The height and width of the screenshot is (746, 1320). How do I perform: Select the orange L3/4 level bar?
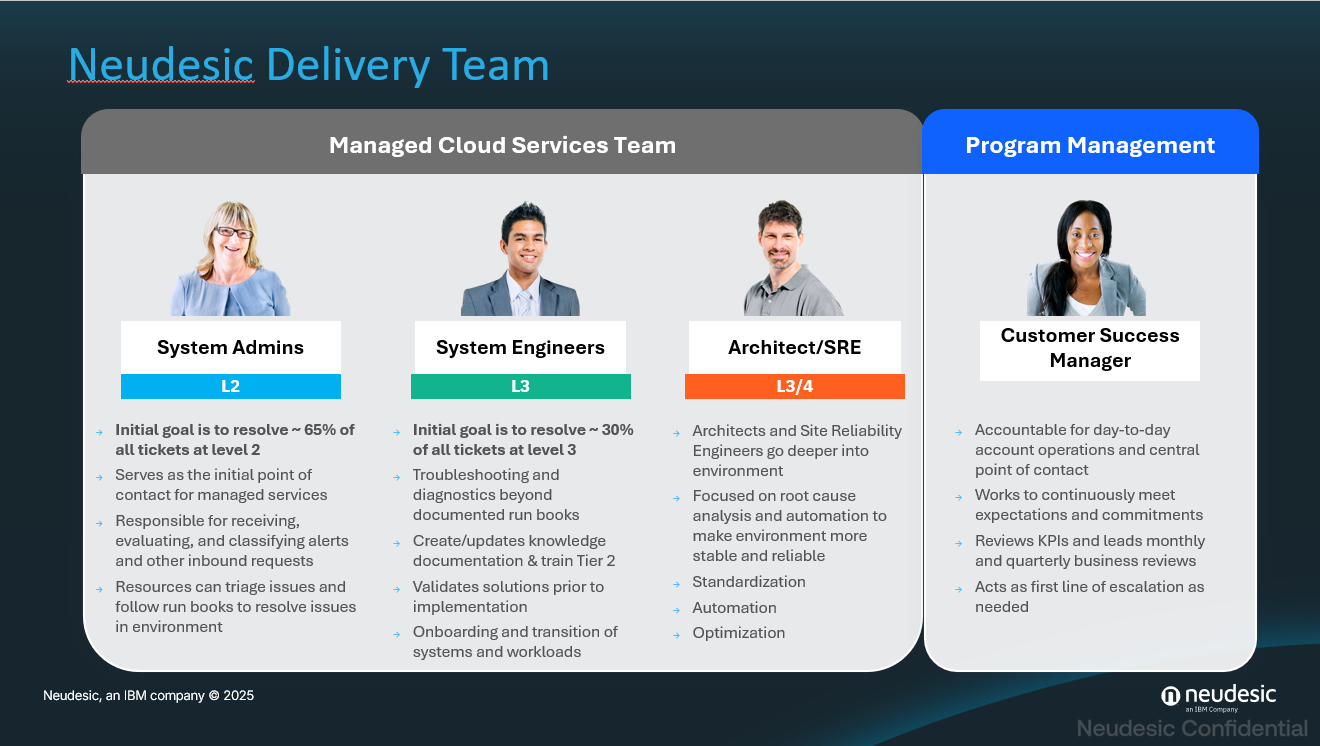795,386
